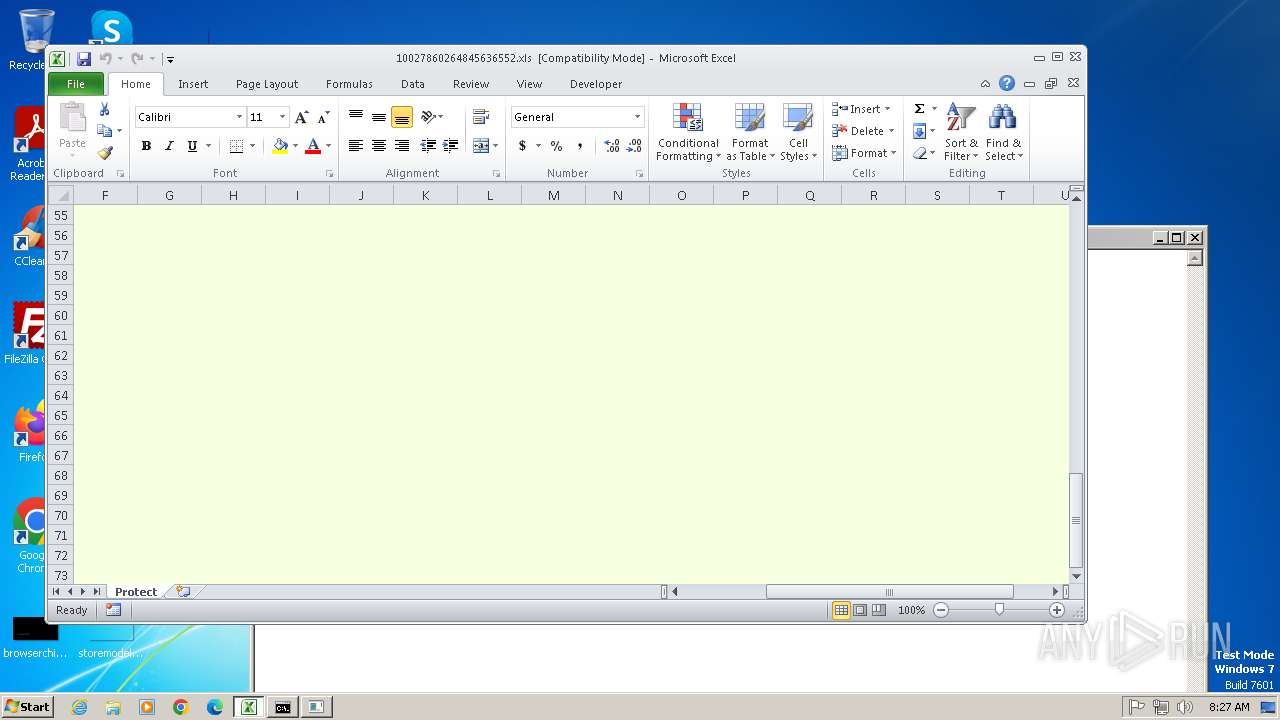Open Conditional Formatting
The width and height of the screenshot is (1280, 720).
[688, 132]
